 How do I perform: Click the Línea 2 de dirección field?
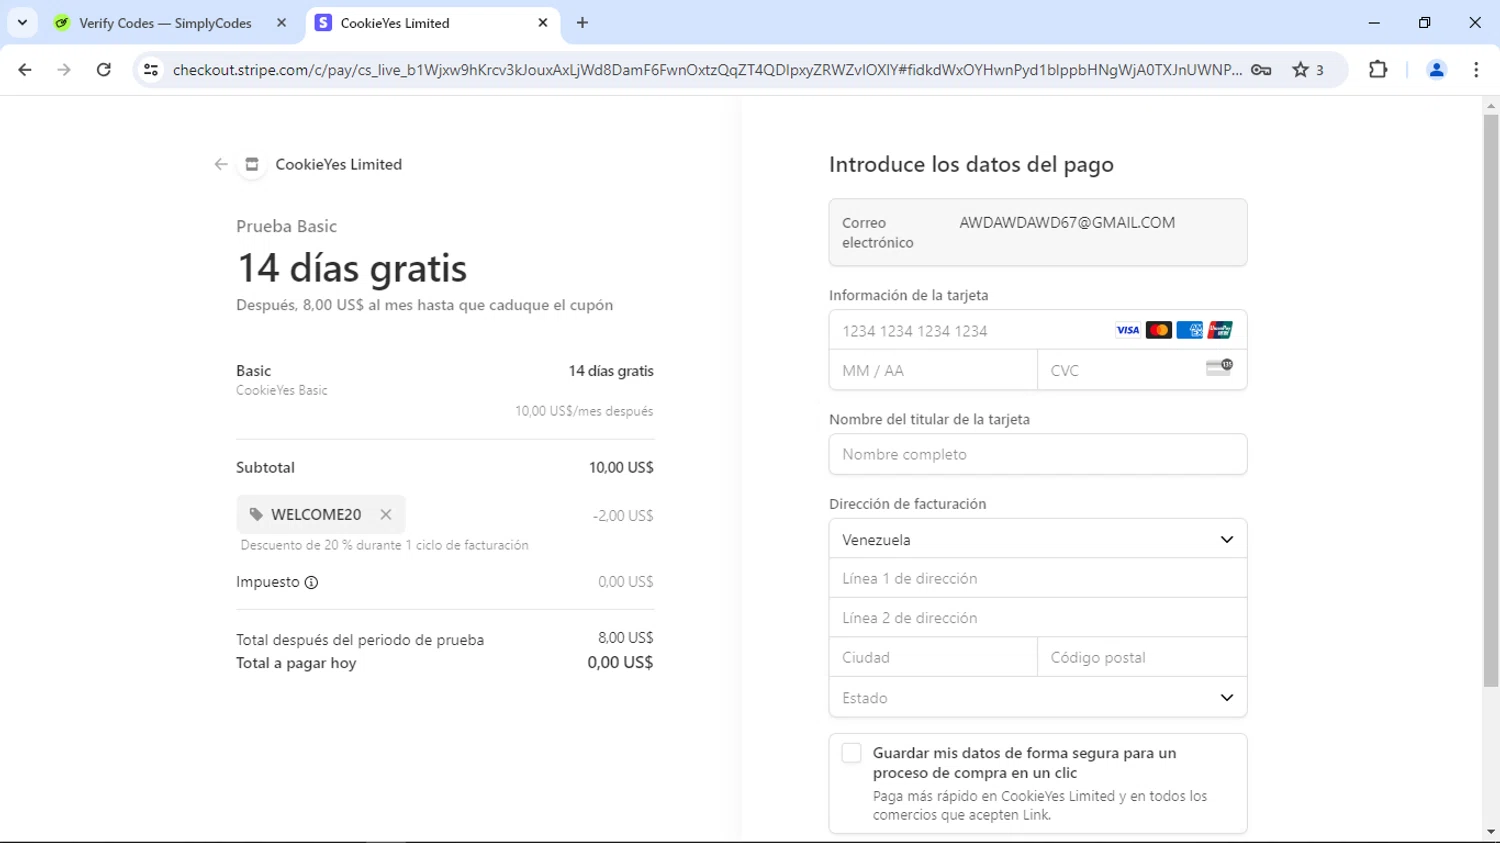coord(1038,618)
